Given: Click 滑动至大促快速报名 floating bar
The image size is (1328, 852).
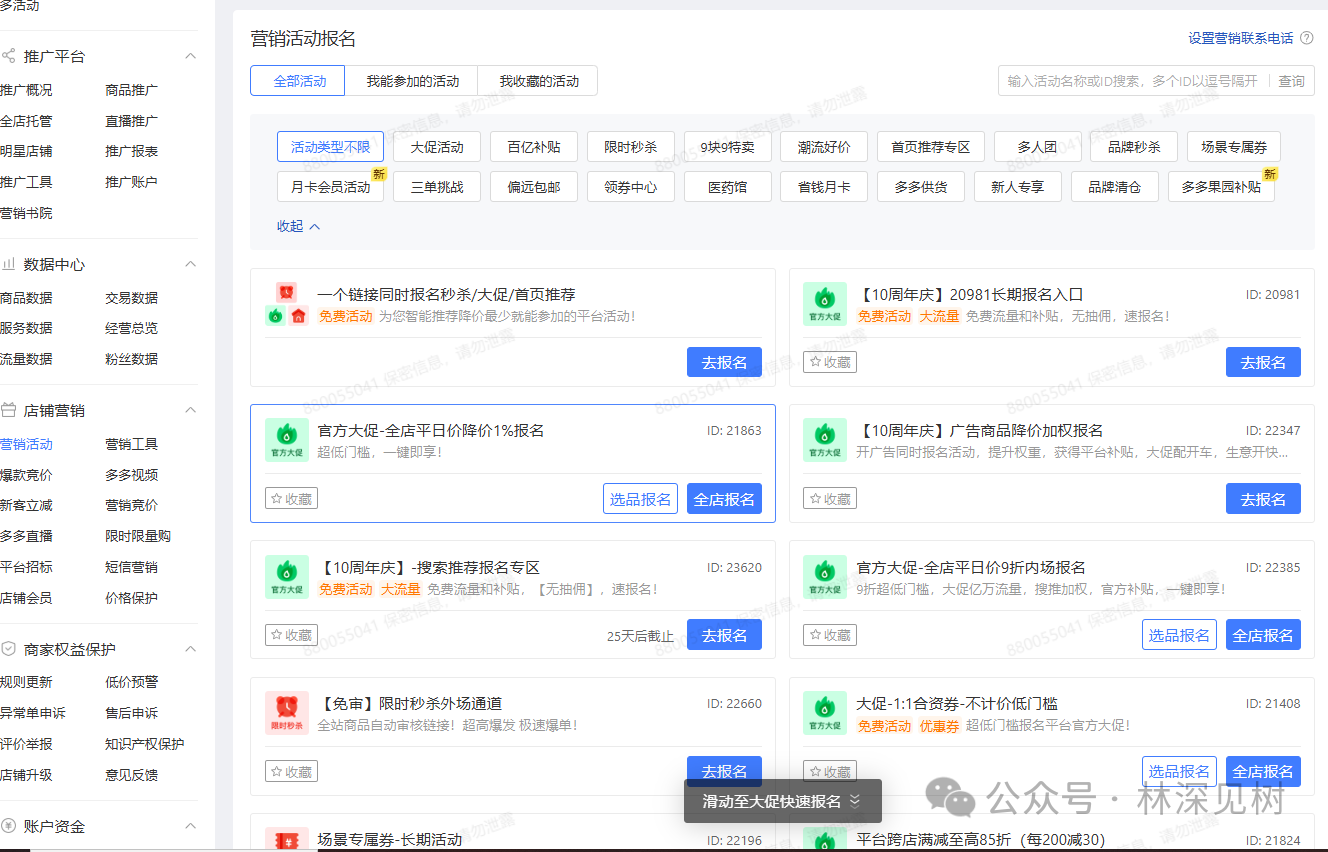Looking at the screenshot, I should click(781, 801).
